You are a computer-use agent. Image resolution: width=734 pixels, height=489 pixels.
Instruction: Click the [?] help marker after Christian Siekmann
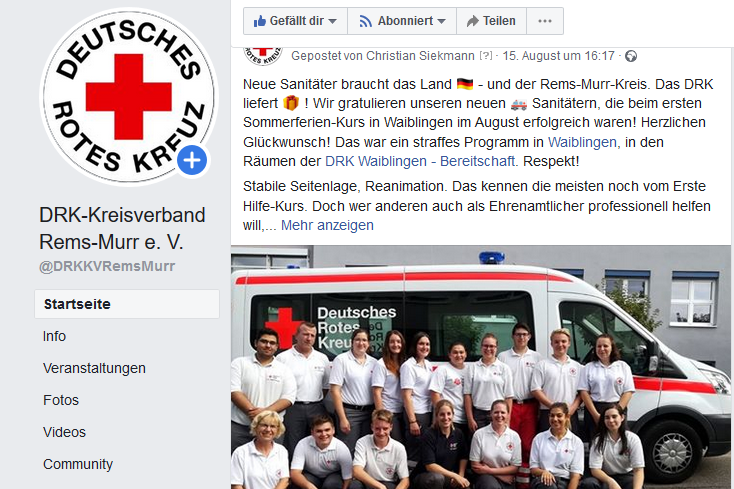[486, 56]
